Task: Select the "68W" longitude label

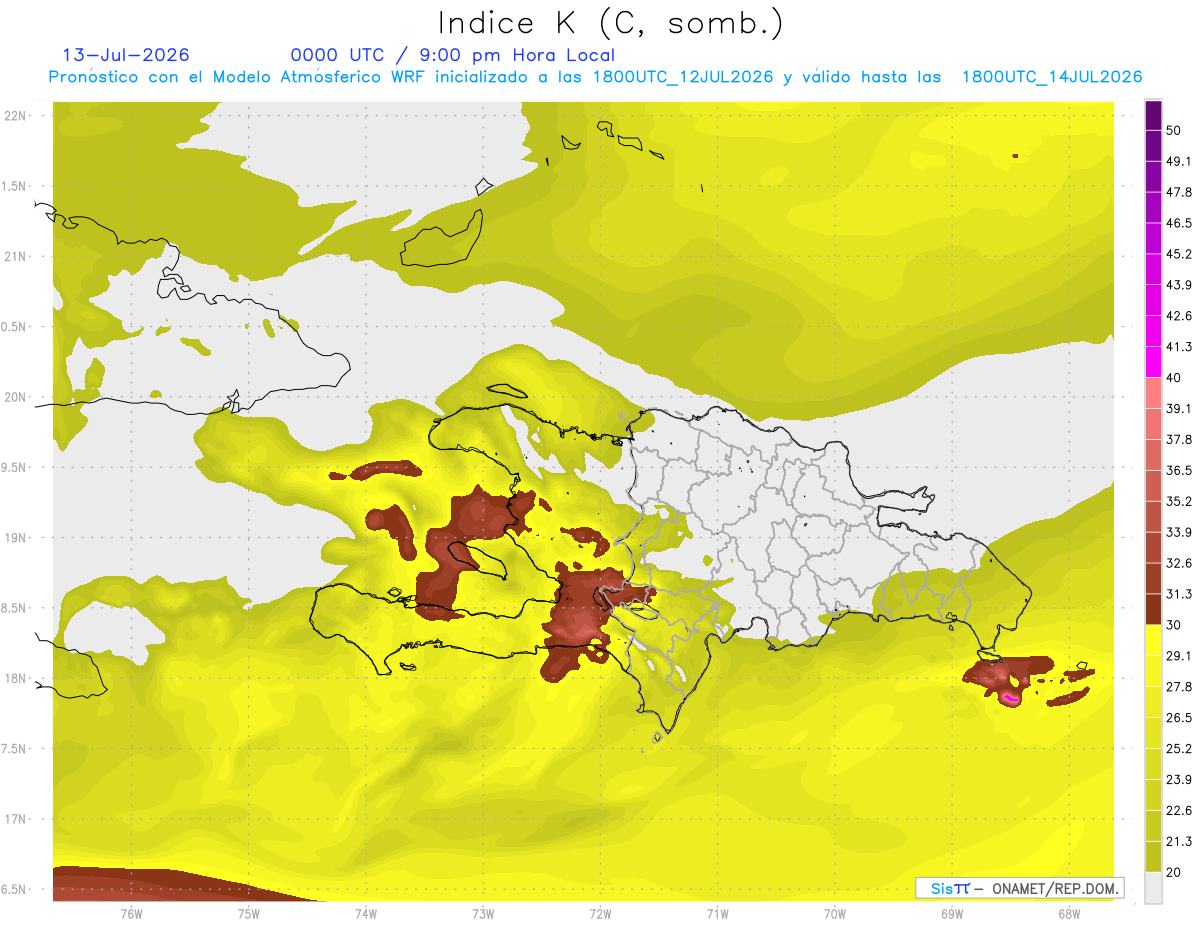Action: coord(1069,914)
